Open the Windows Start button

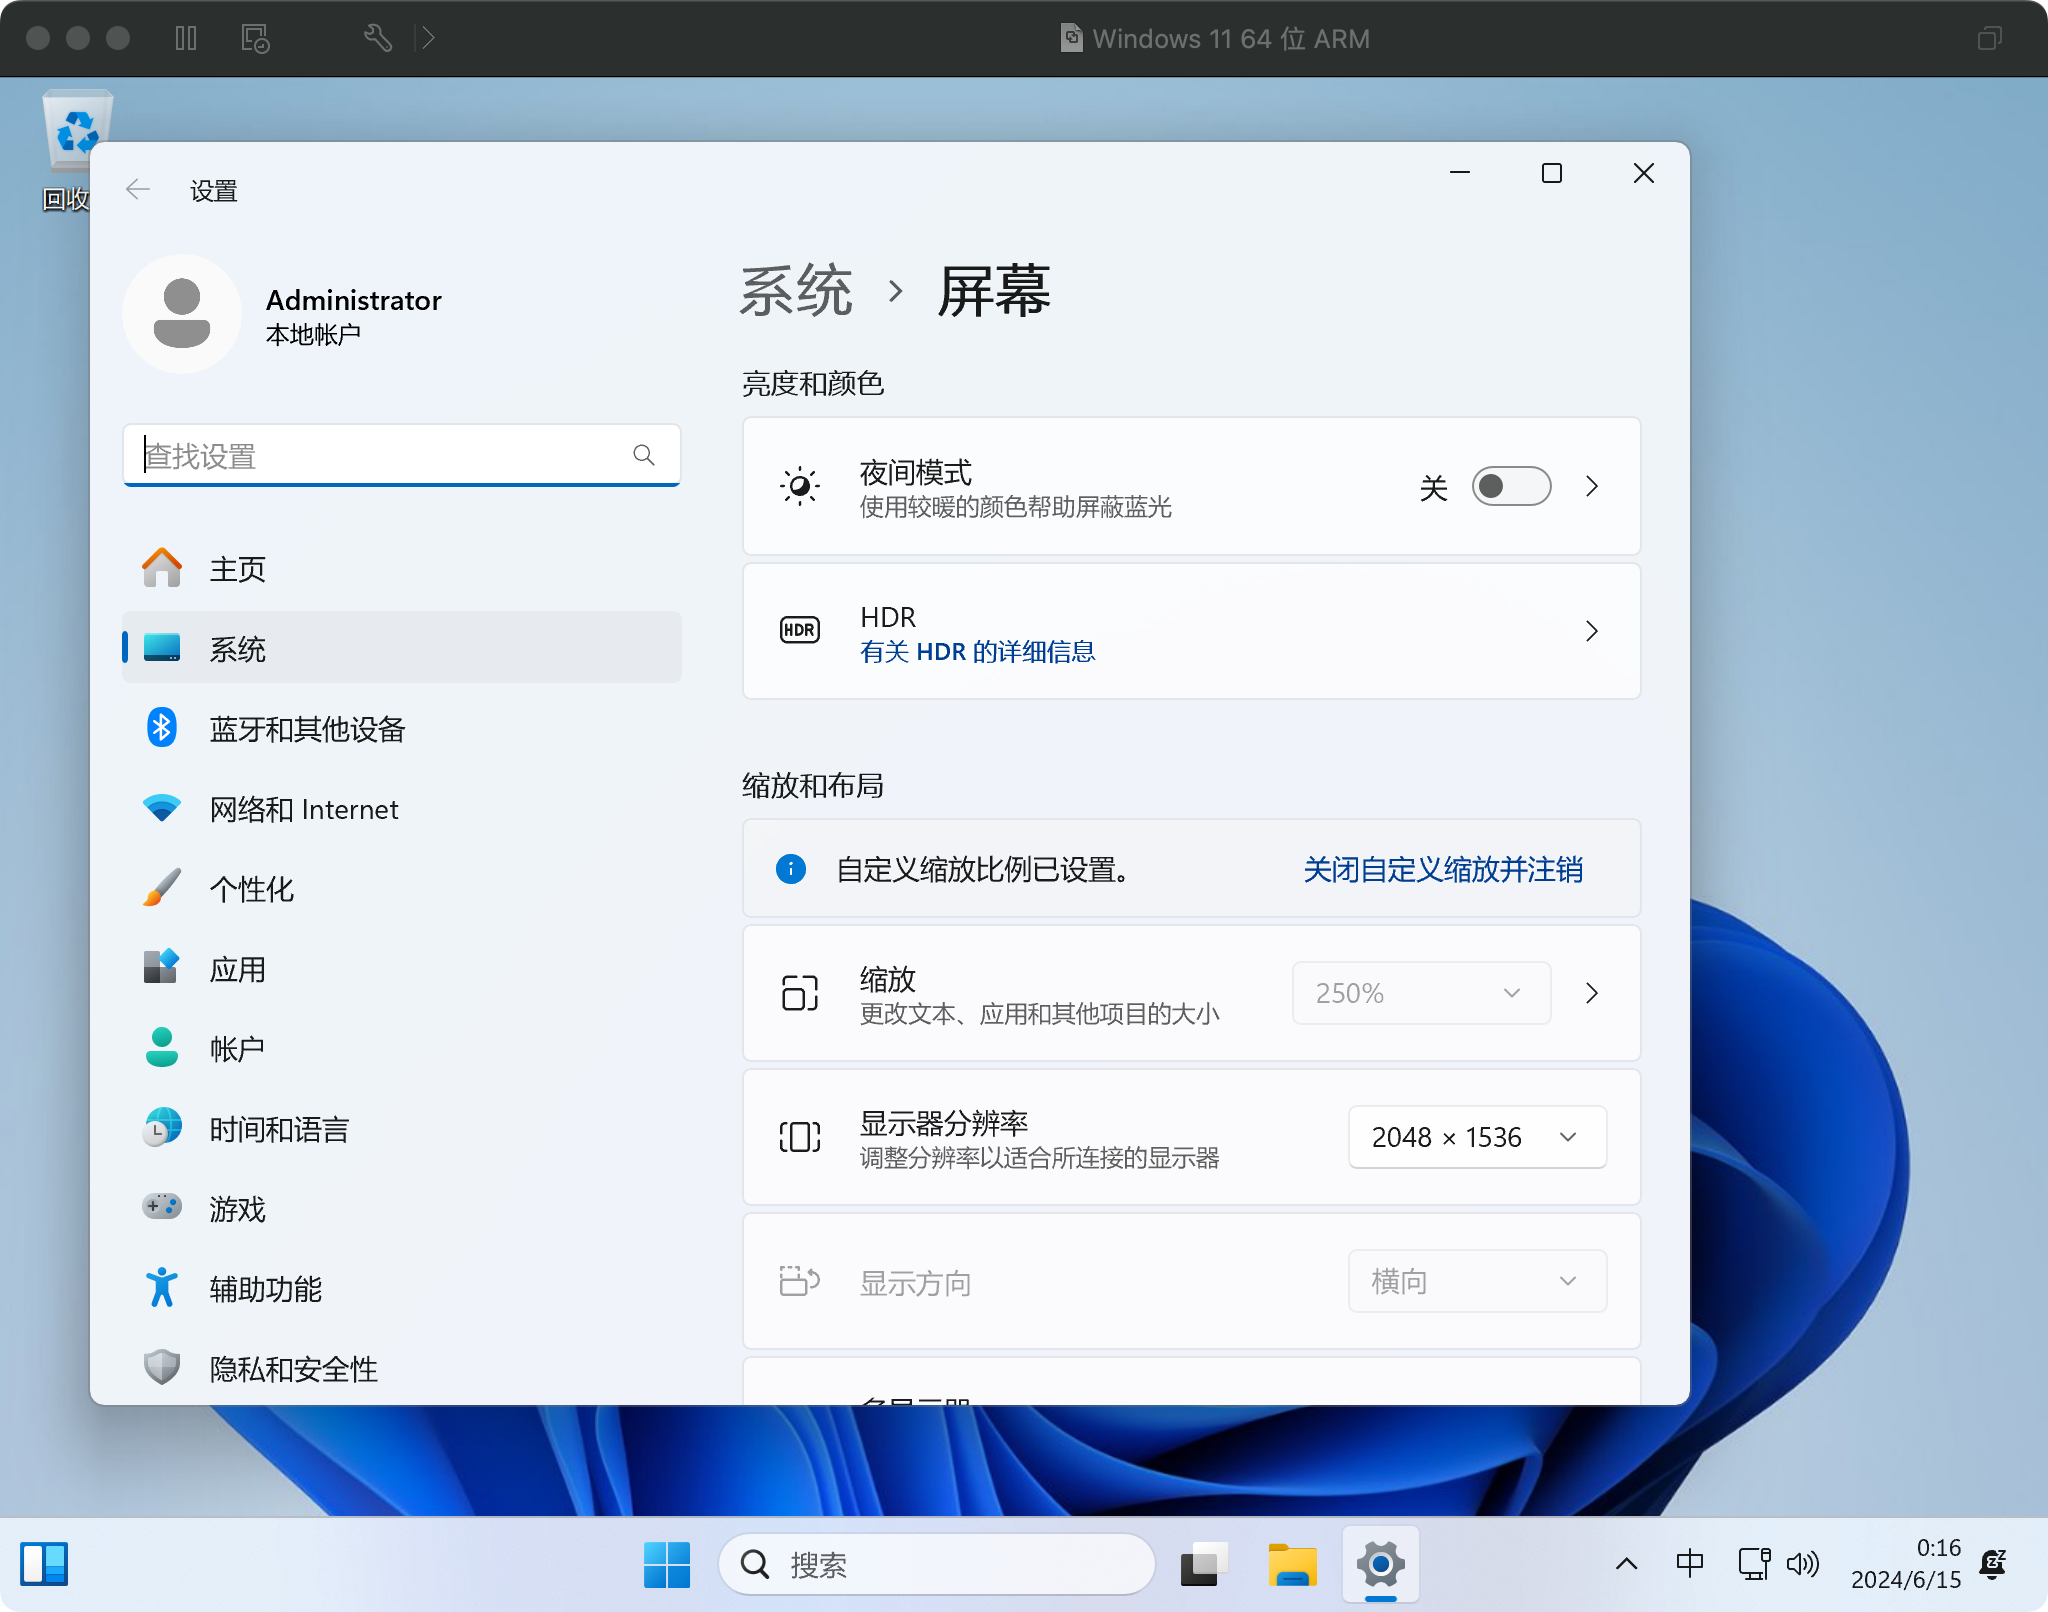667,1565
